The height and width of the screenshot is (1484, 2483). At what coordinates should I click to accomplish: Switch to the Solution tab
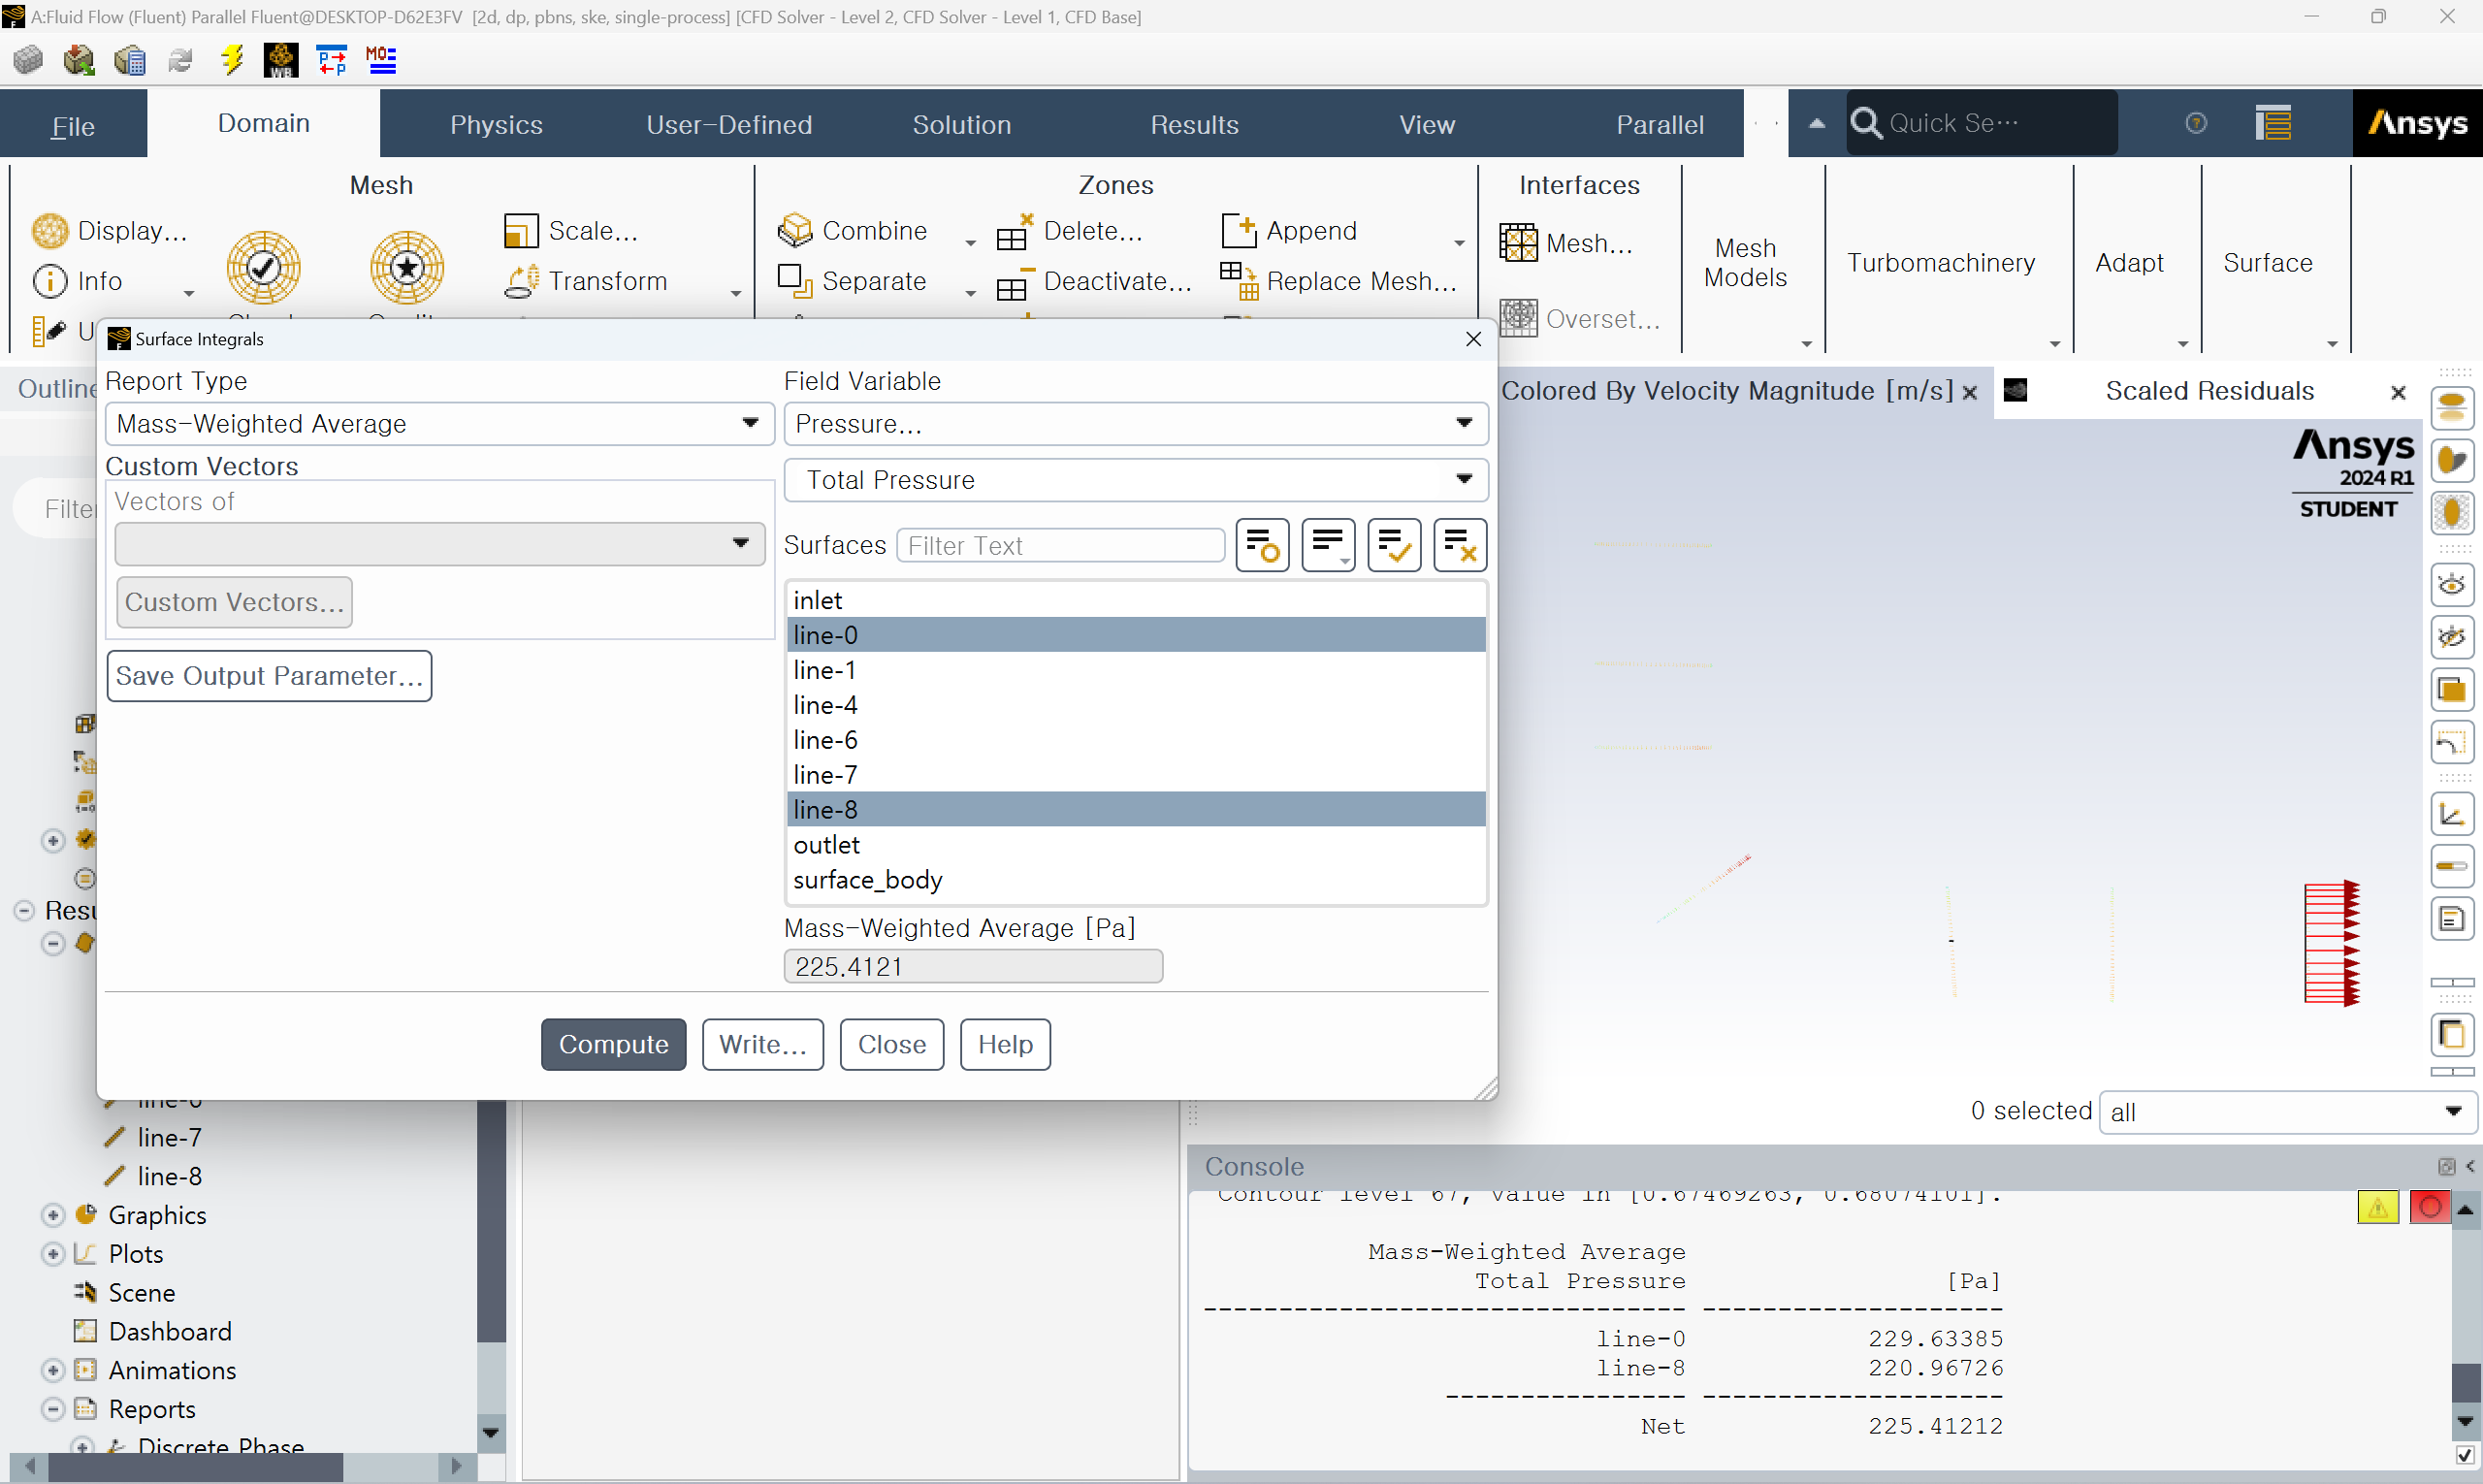pos(962,125)
